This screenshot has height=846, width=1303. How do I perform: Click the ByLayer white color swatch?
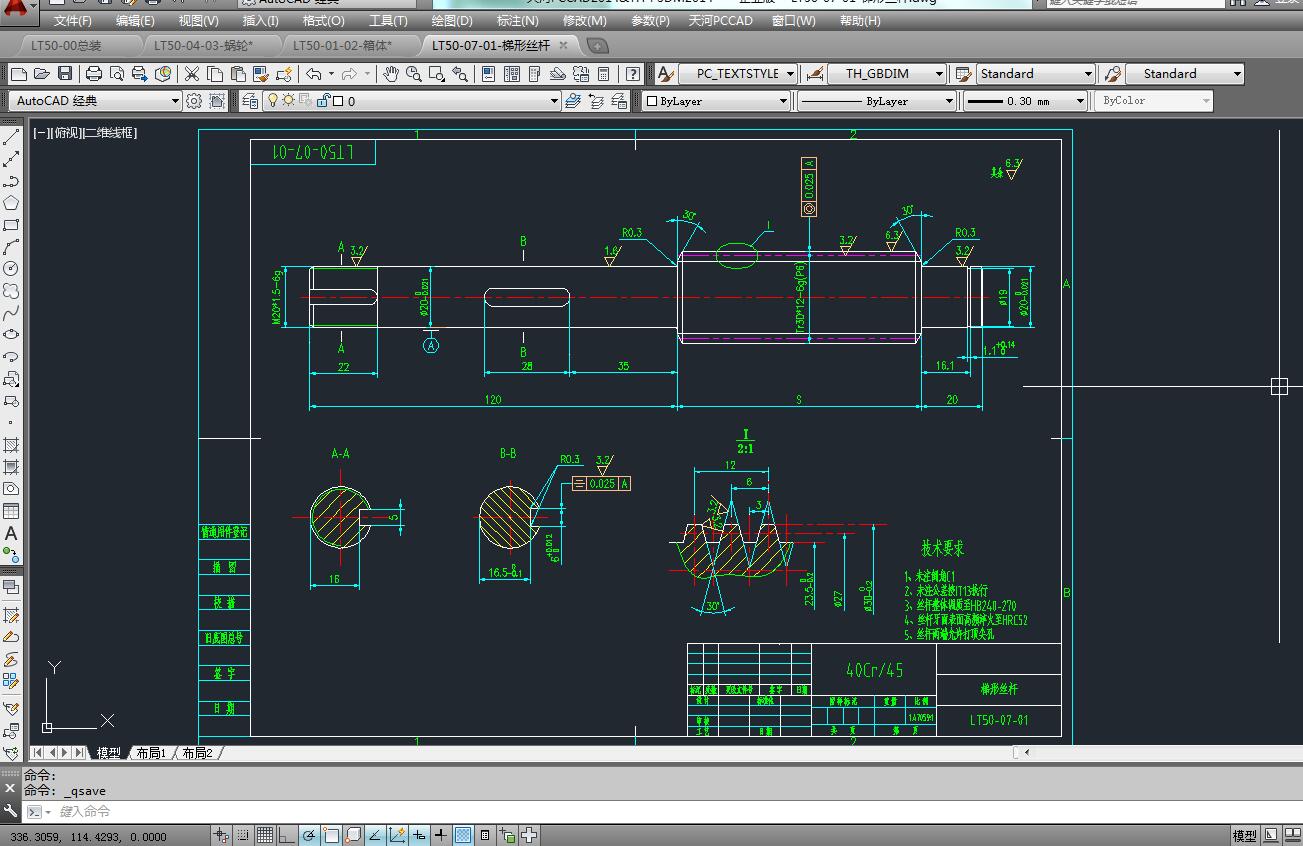click(x=652, y=101)
